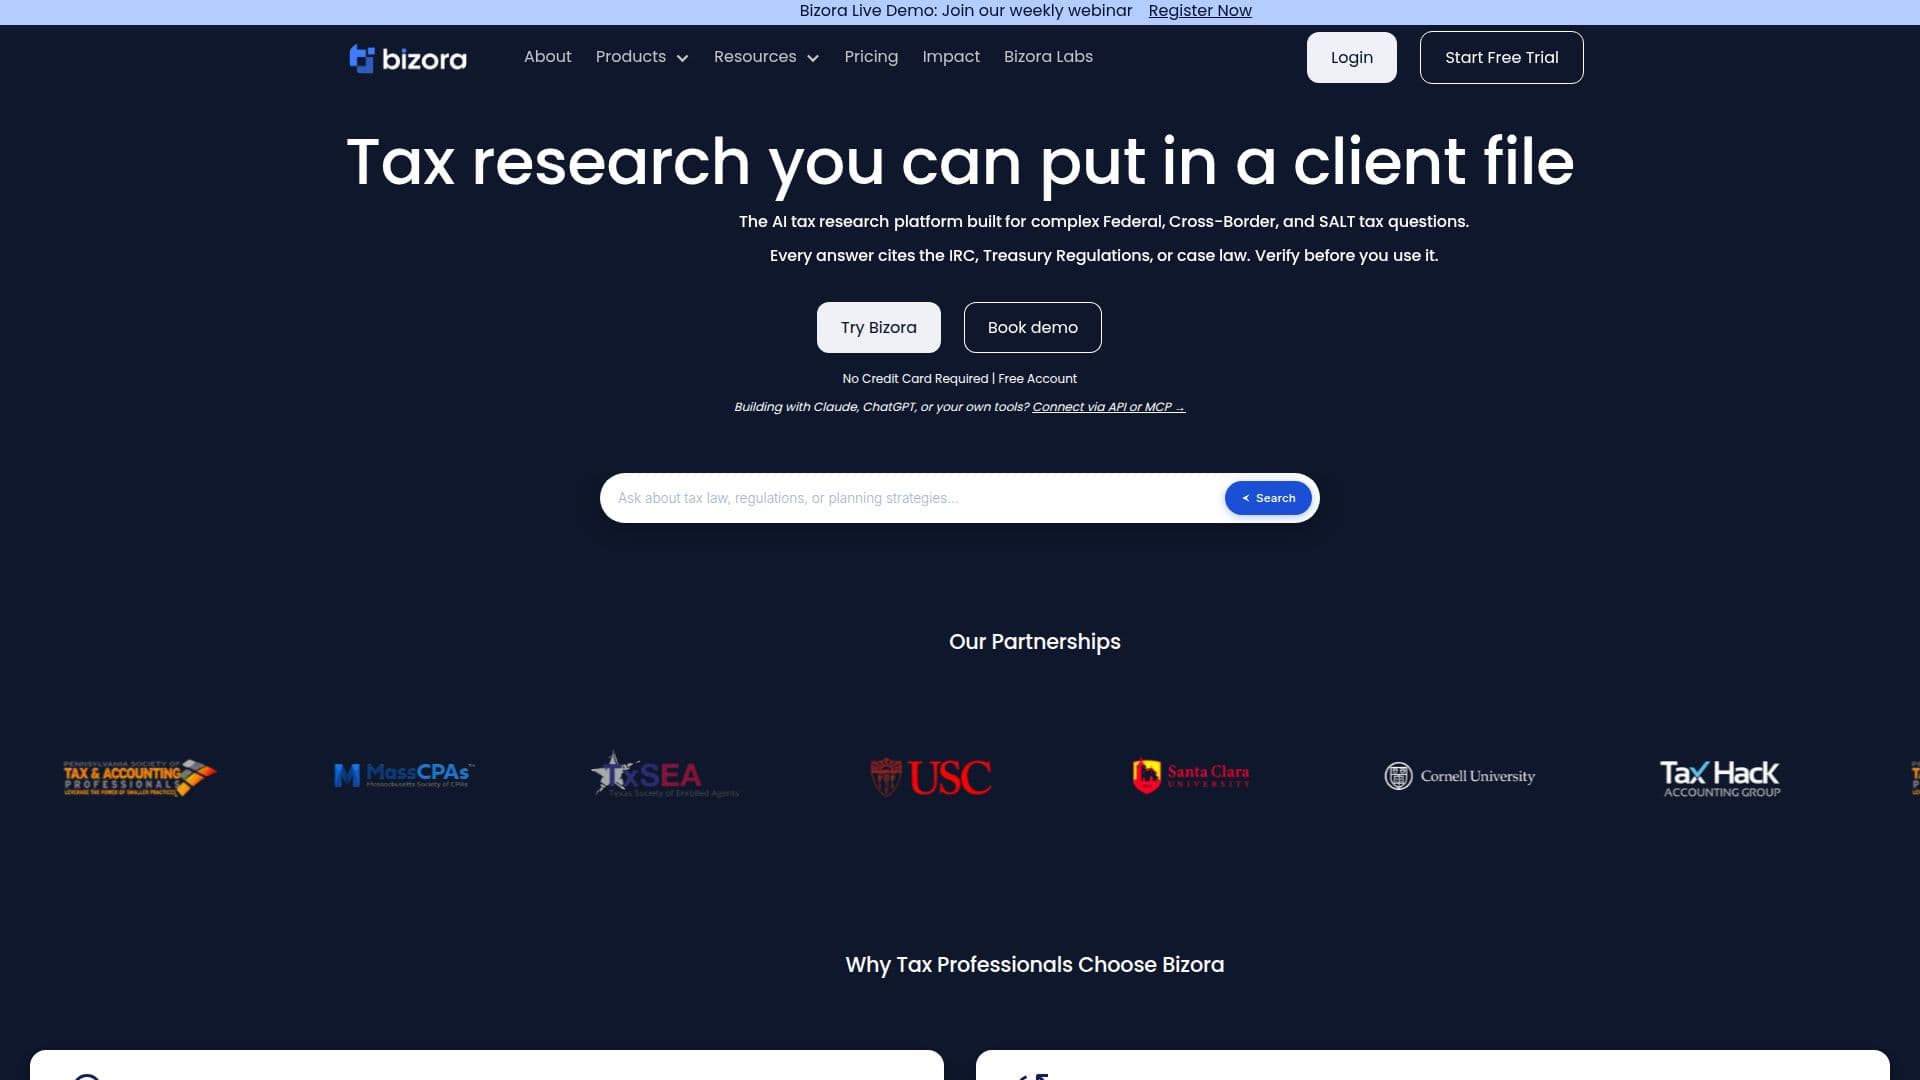The height and width of the screenshot is (1080, 1920).
Task: Click the TxSEA partner logo
Action: point(664,775)
